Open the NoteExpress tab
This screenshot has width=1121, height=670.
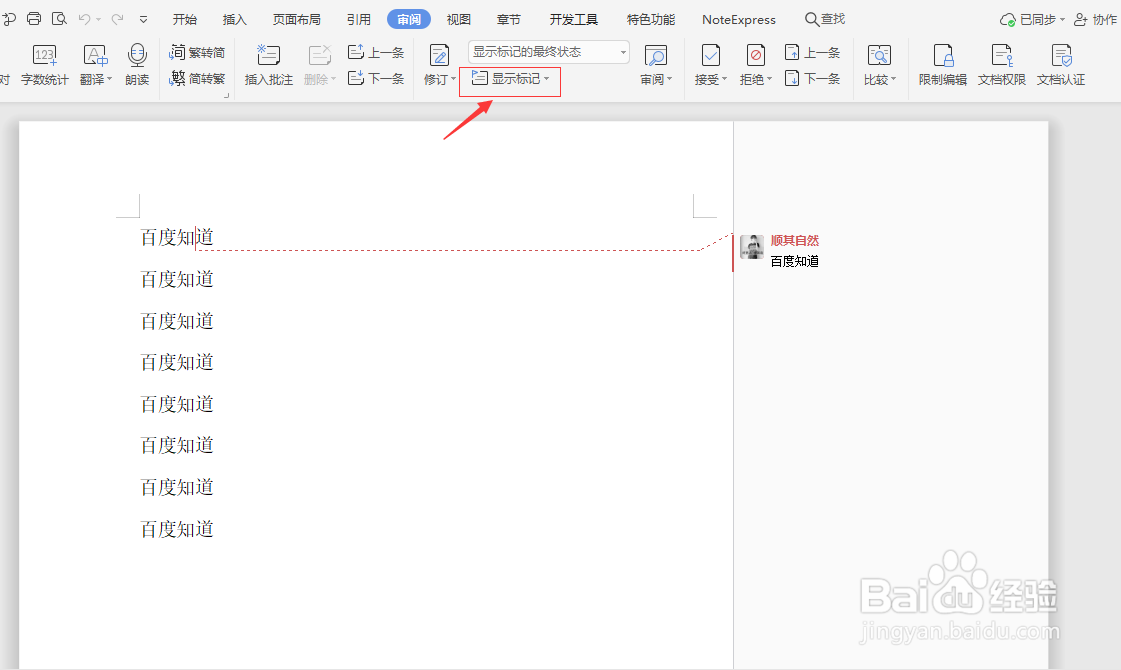(x=739, y=19)
